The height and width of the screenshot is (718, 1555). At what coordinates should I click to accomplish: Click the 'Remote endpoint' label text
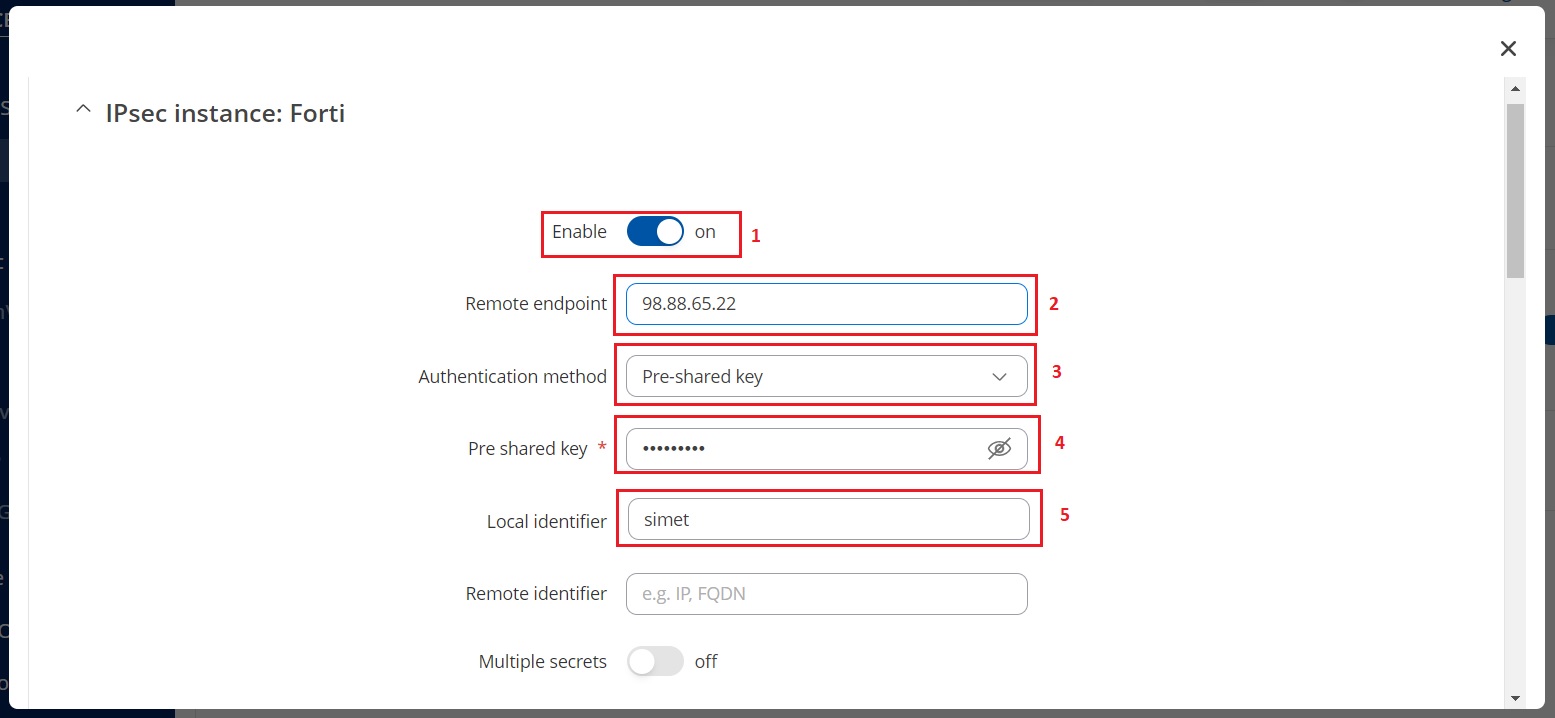(x=535, y=304)
